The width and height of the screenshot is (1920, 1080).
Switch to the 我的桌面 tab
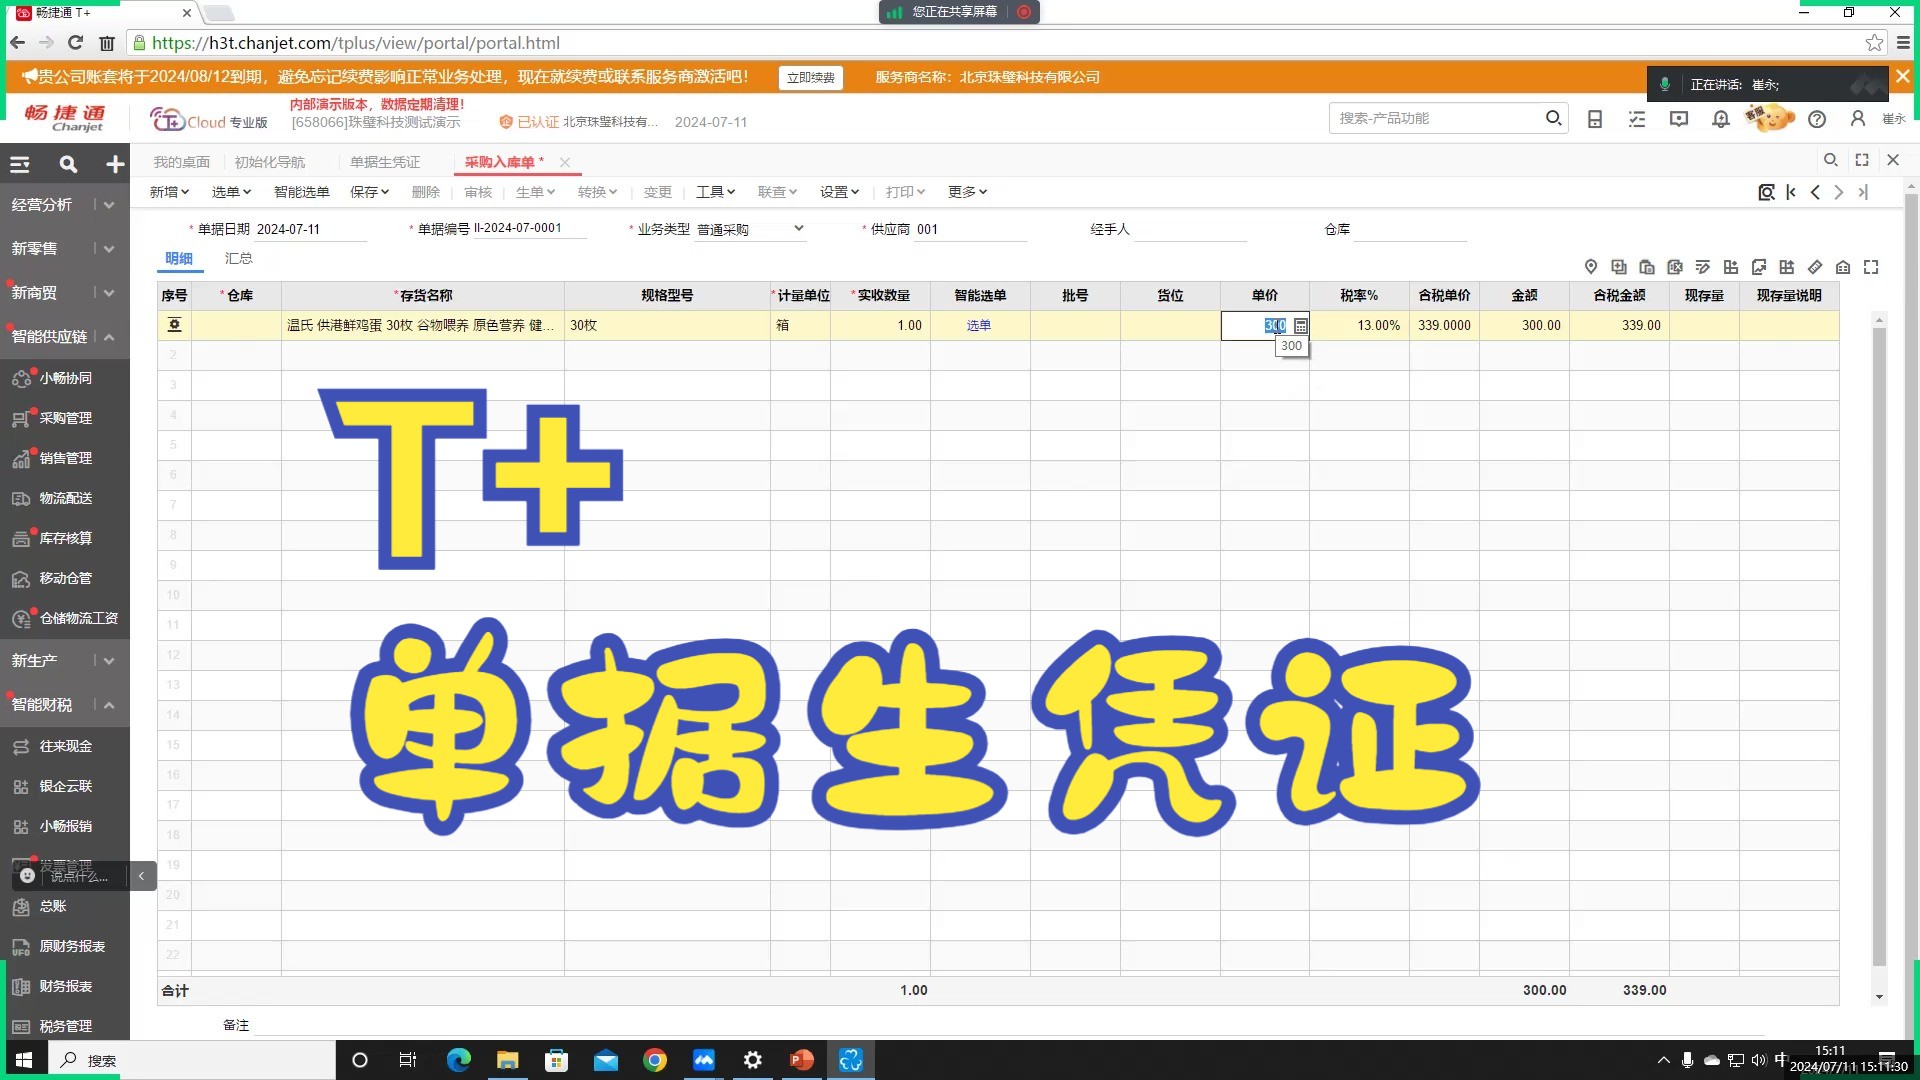181,162
